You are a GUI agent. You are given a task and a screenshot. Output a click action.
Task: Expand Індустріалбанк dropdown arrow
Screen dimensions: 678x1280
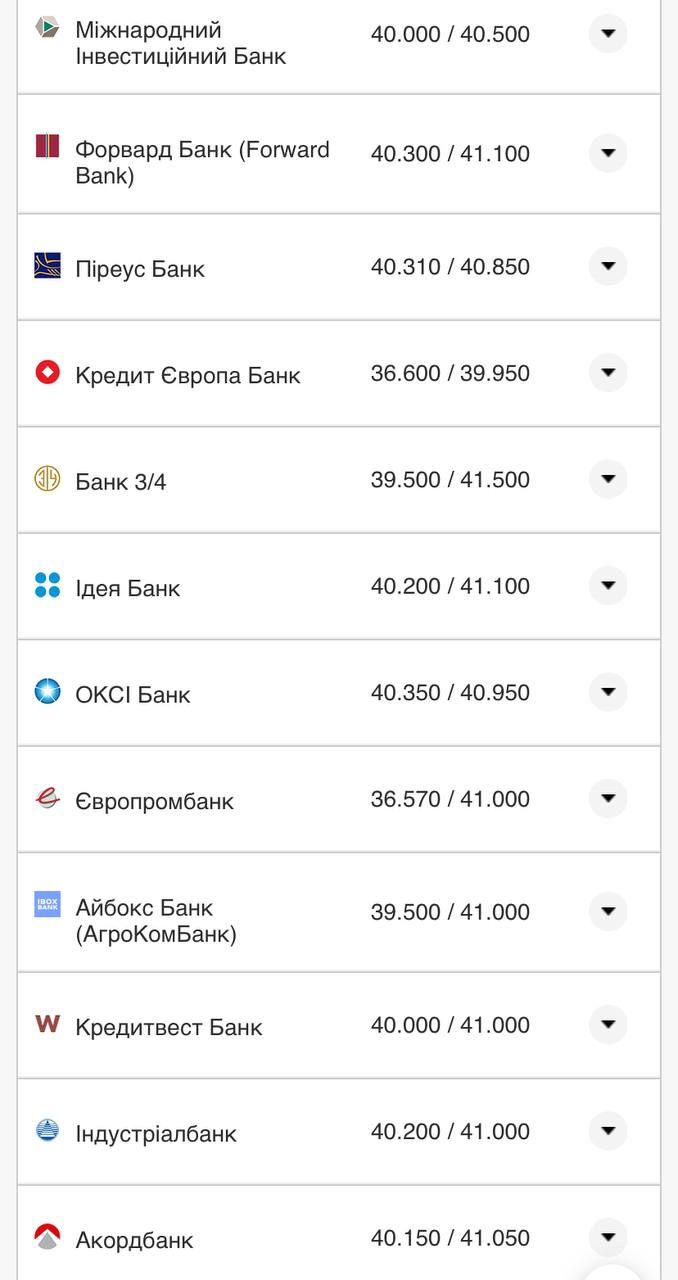point(607,1131)
